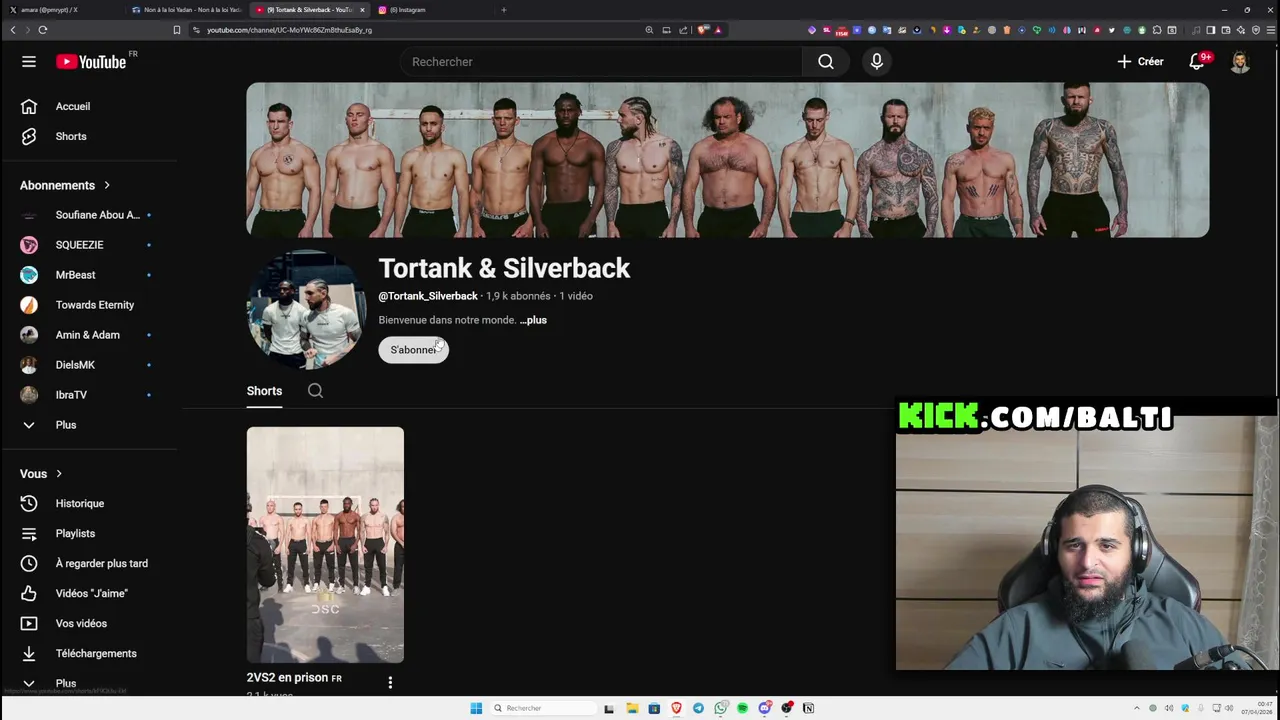
Task: Open the account avatar menu
Action: tap(1240, 62)
